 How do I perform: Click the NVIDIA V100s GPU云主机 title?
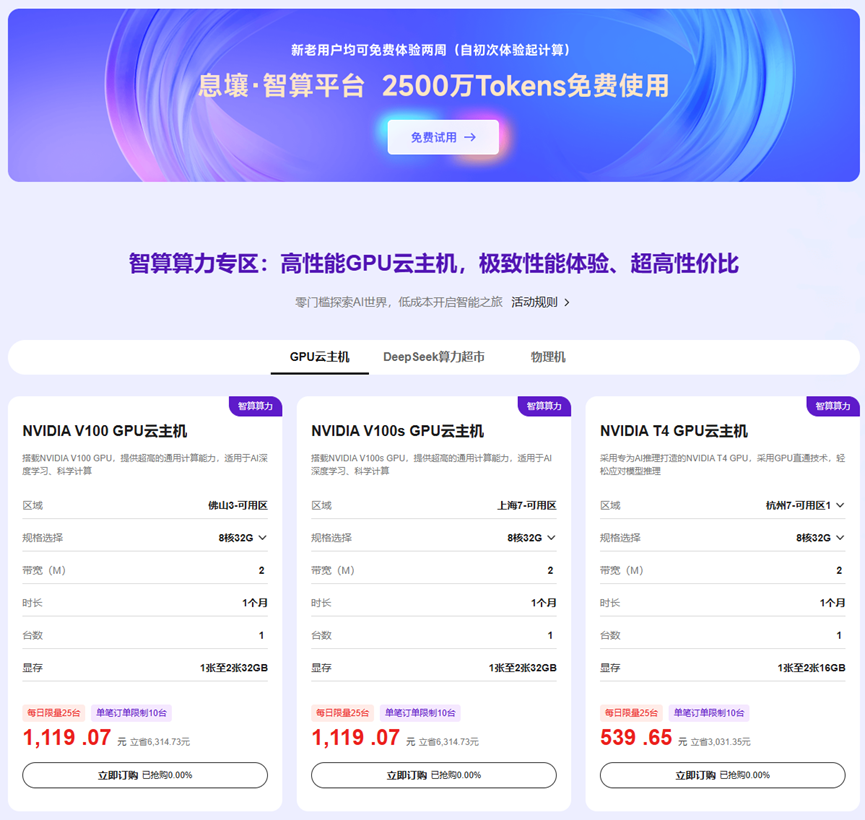(397, 431)
